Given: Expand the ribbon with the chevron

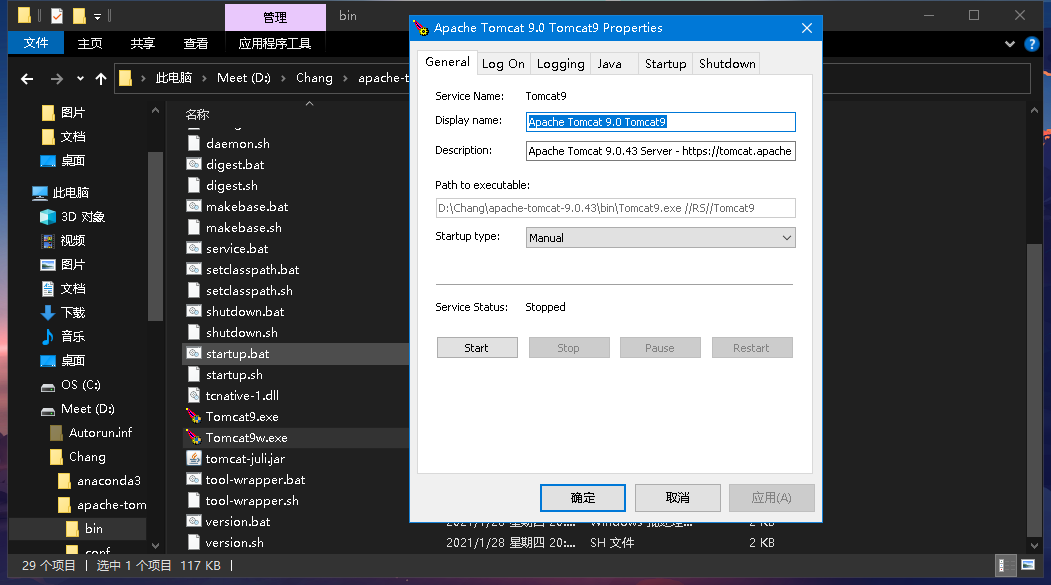Looking at the screenshot, I should pos(1010,44).
